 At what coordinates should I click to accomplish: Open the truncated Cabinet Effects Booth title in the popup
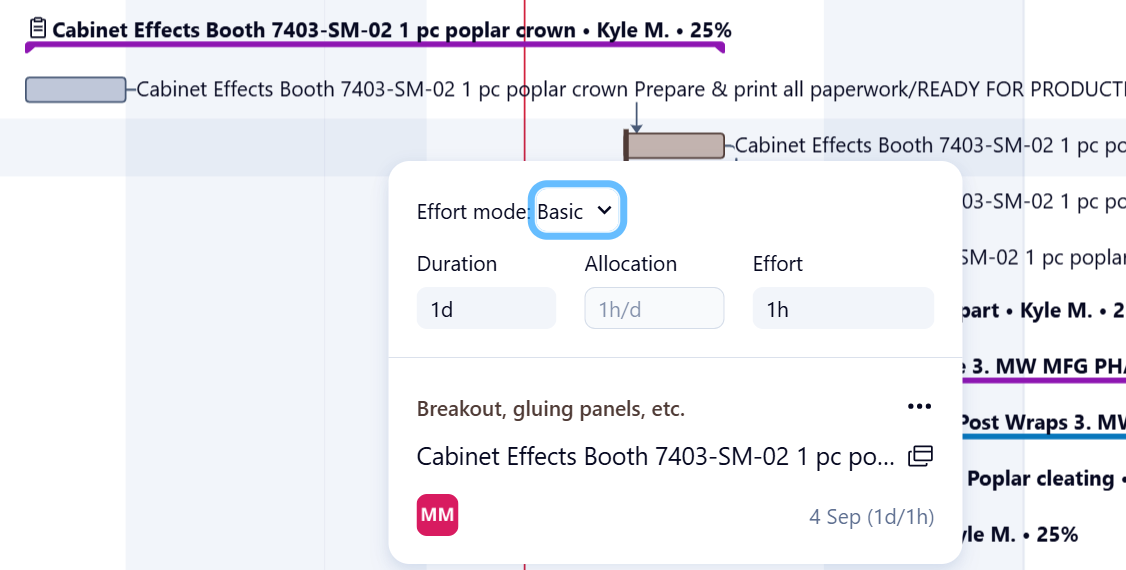tap(655, 457)
